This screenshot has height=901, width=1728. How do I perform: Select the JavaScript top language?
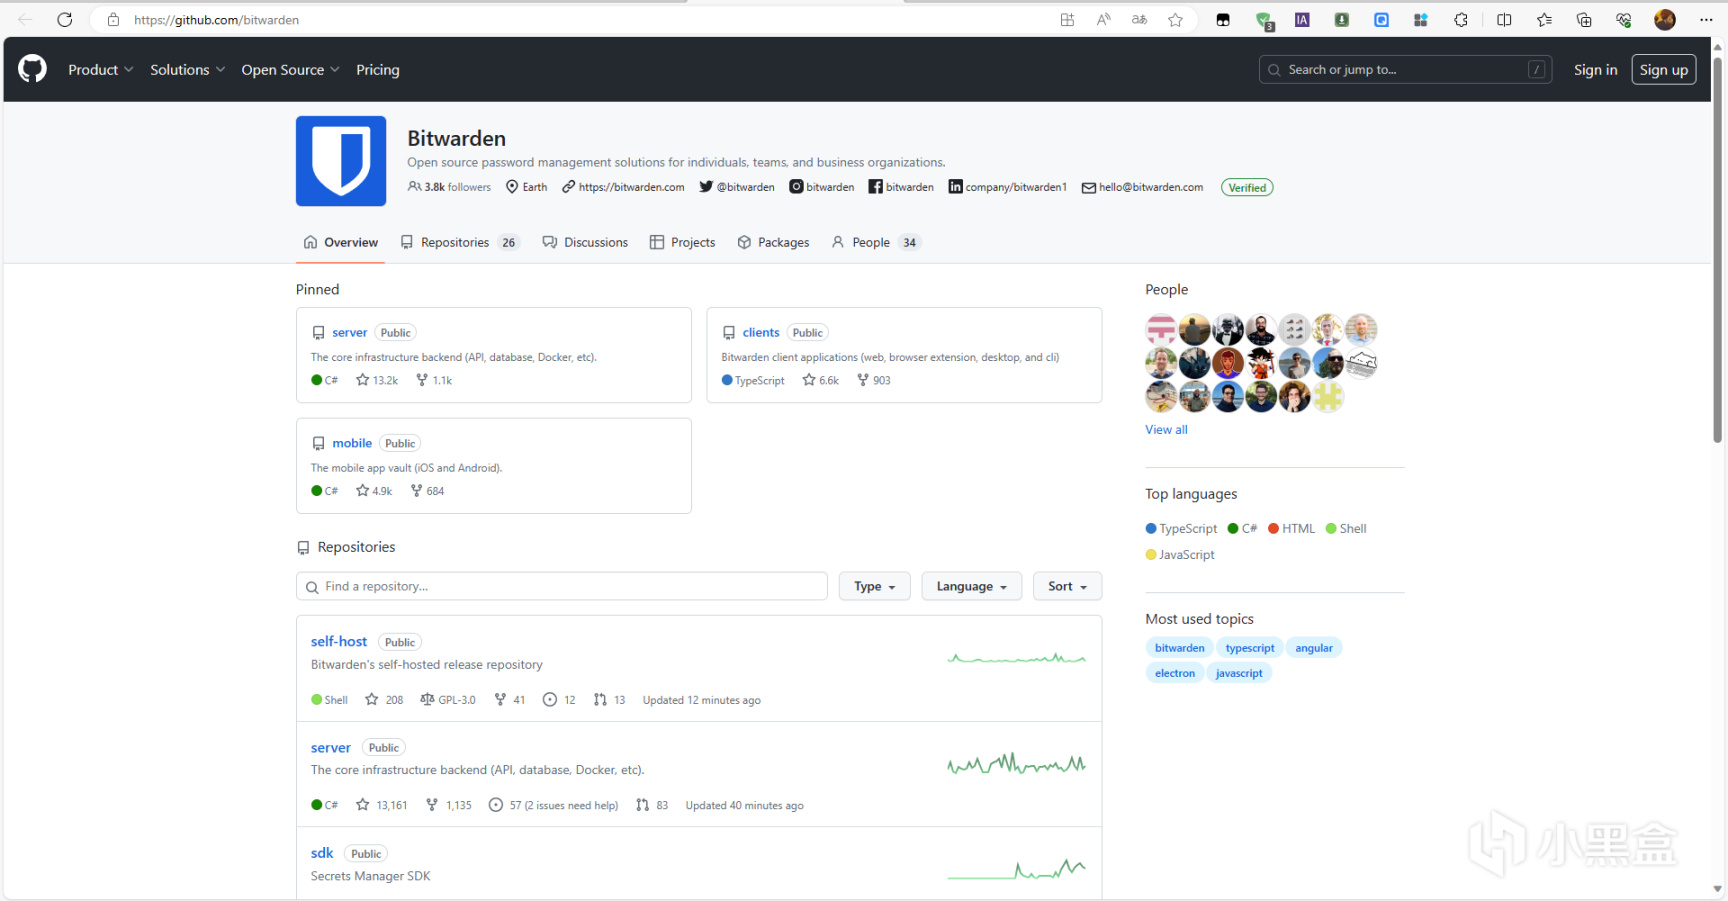[1180, 555]
